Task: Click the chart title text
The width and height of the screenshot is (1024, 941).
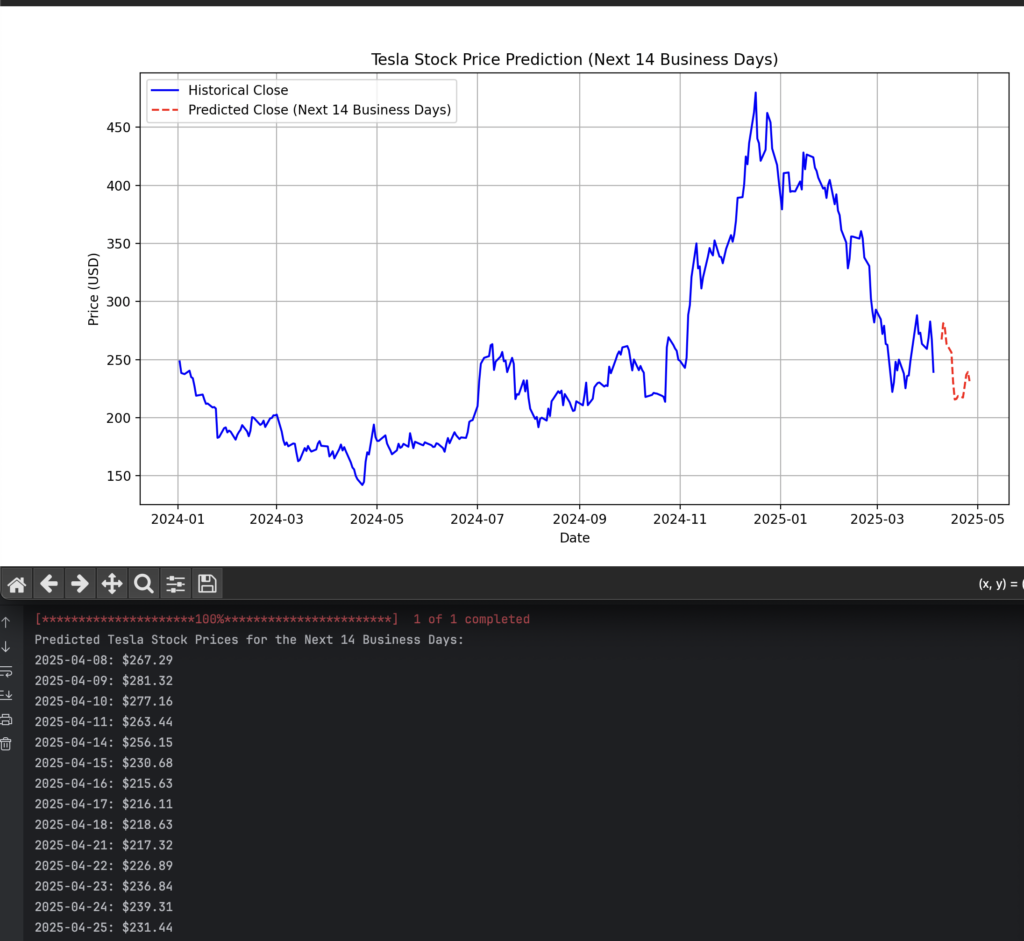Action: click(575, 59)
